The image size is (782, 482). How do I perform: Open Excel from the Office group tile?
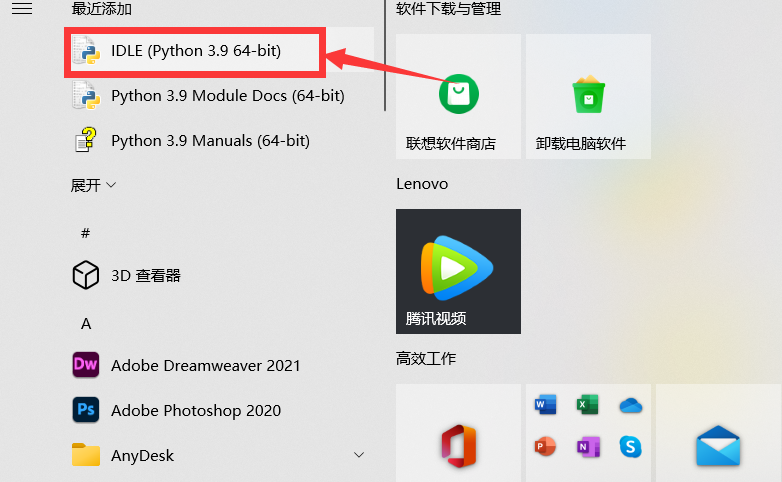[587, 405]
